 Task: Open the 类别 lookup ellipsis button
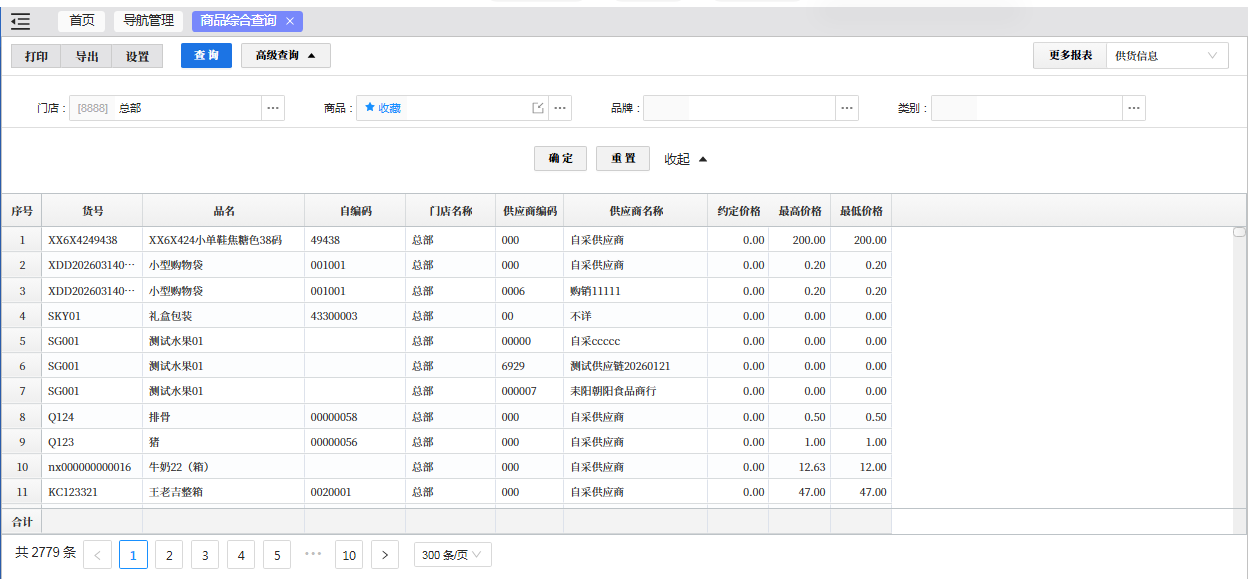[1134, 108]
